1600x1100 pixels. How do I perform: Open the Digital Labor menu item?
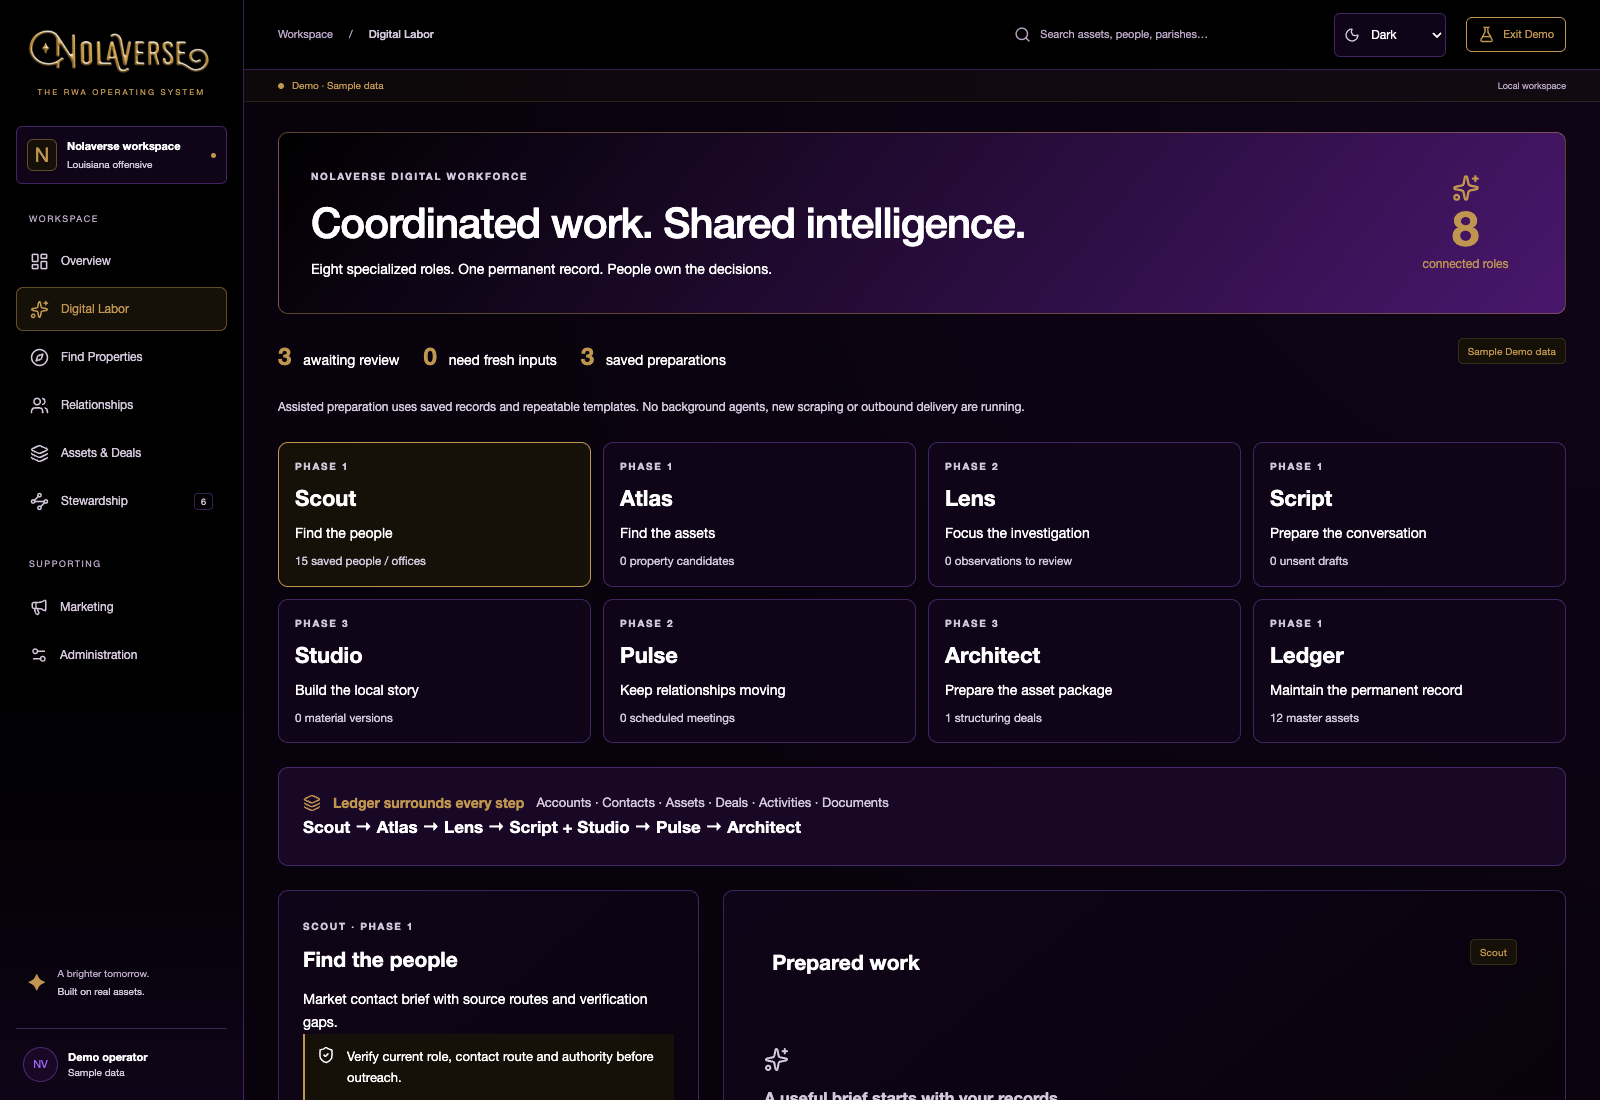click(121, 309)
